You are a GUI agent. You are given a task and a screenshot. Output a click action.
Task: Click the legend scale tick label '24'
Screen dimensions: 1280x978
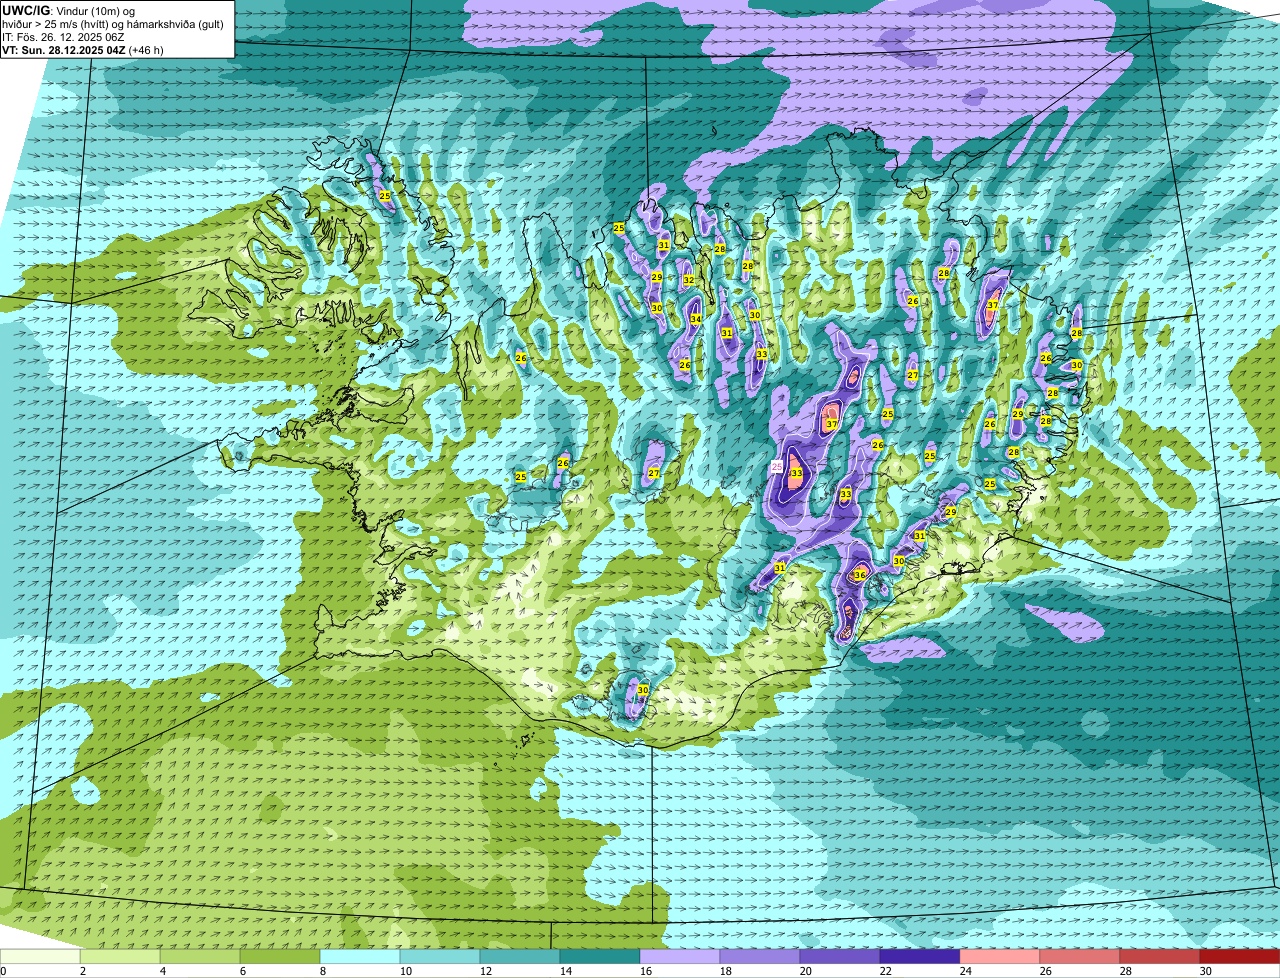tap(966, 971)
